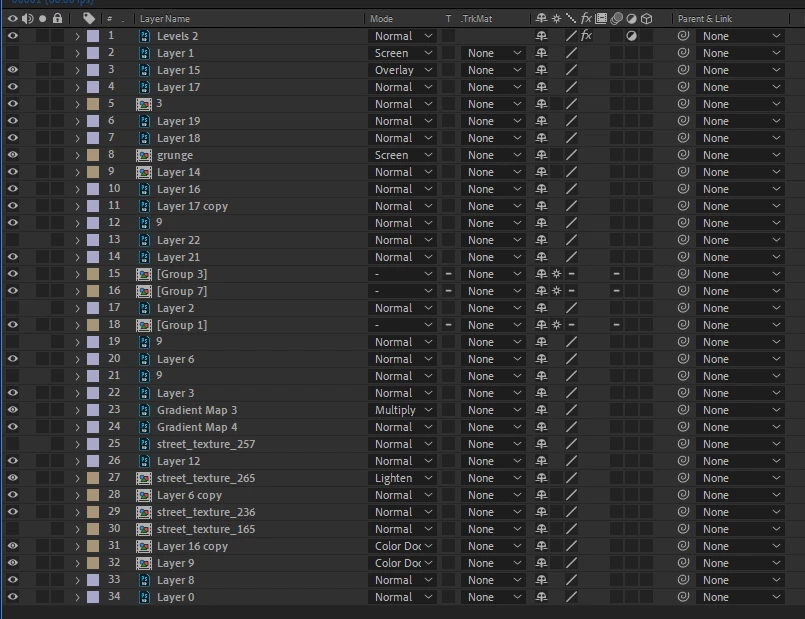Click parent pick whip for Gradient Map 3
The image size is (805, 619).
click(x=683, y=410)
